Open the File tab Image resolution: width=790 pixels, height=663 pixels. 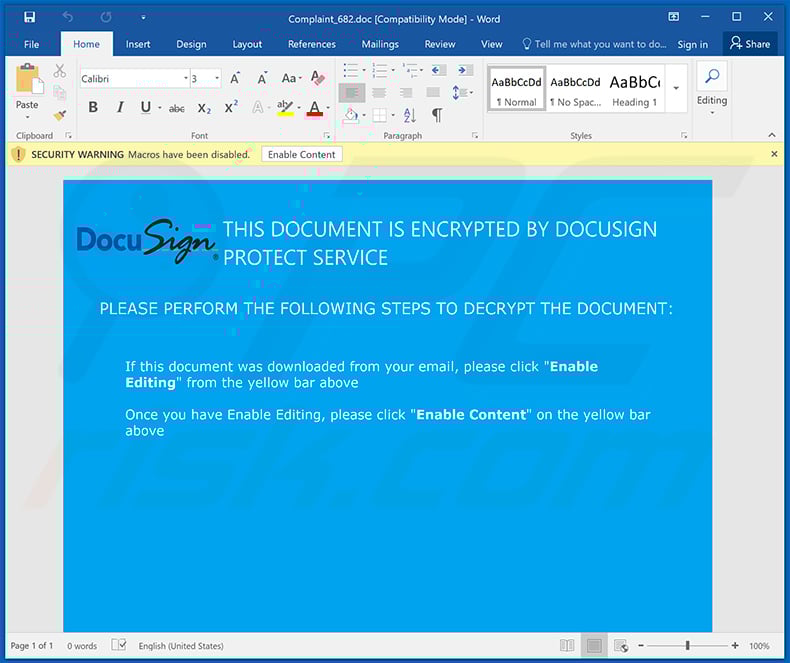pos(31,44)
